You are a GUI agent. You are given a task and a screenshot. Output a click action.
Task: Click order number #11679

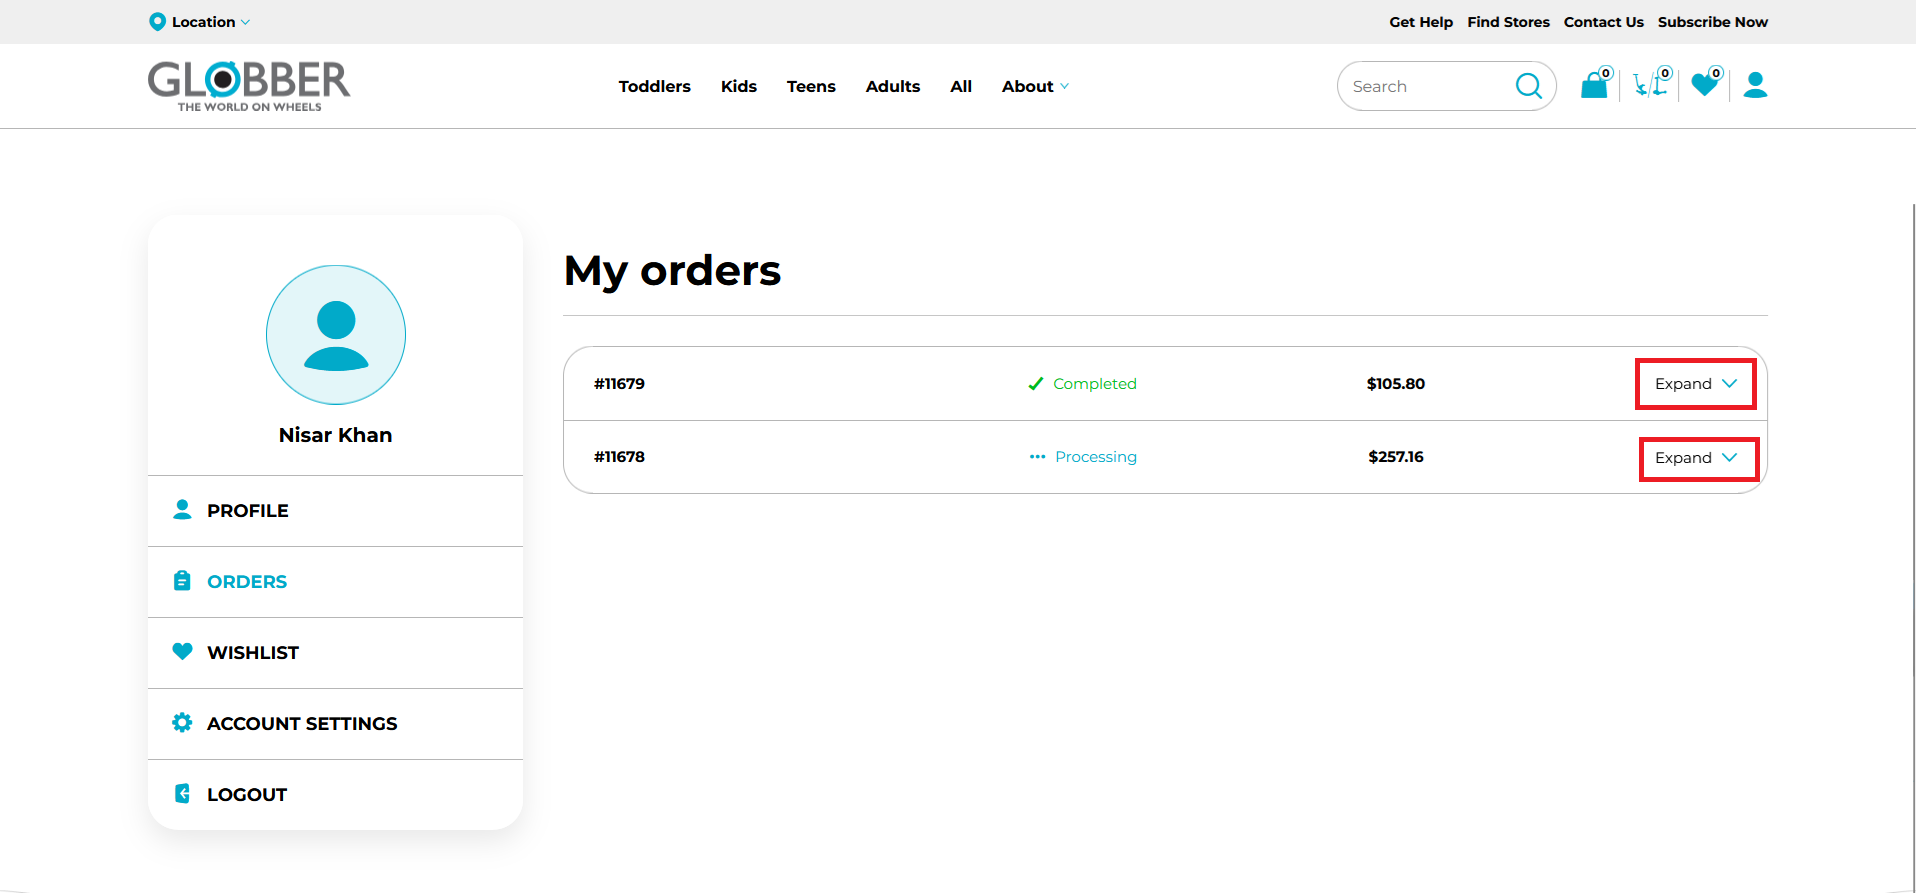pyautogui.click(x=619, y=384)
